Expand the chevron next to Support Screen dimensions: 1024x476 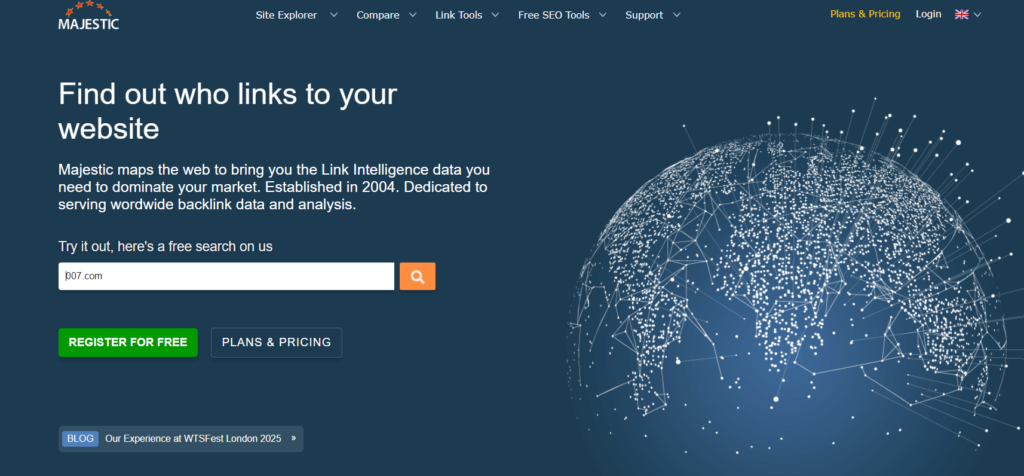point(677,15)
